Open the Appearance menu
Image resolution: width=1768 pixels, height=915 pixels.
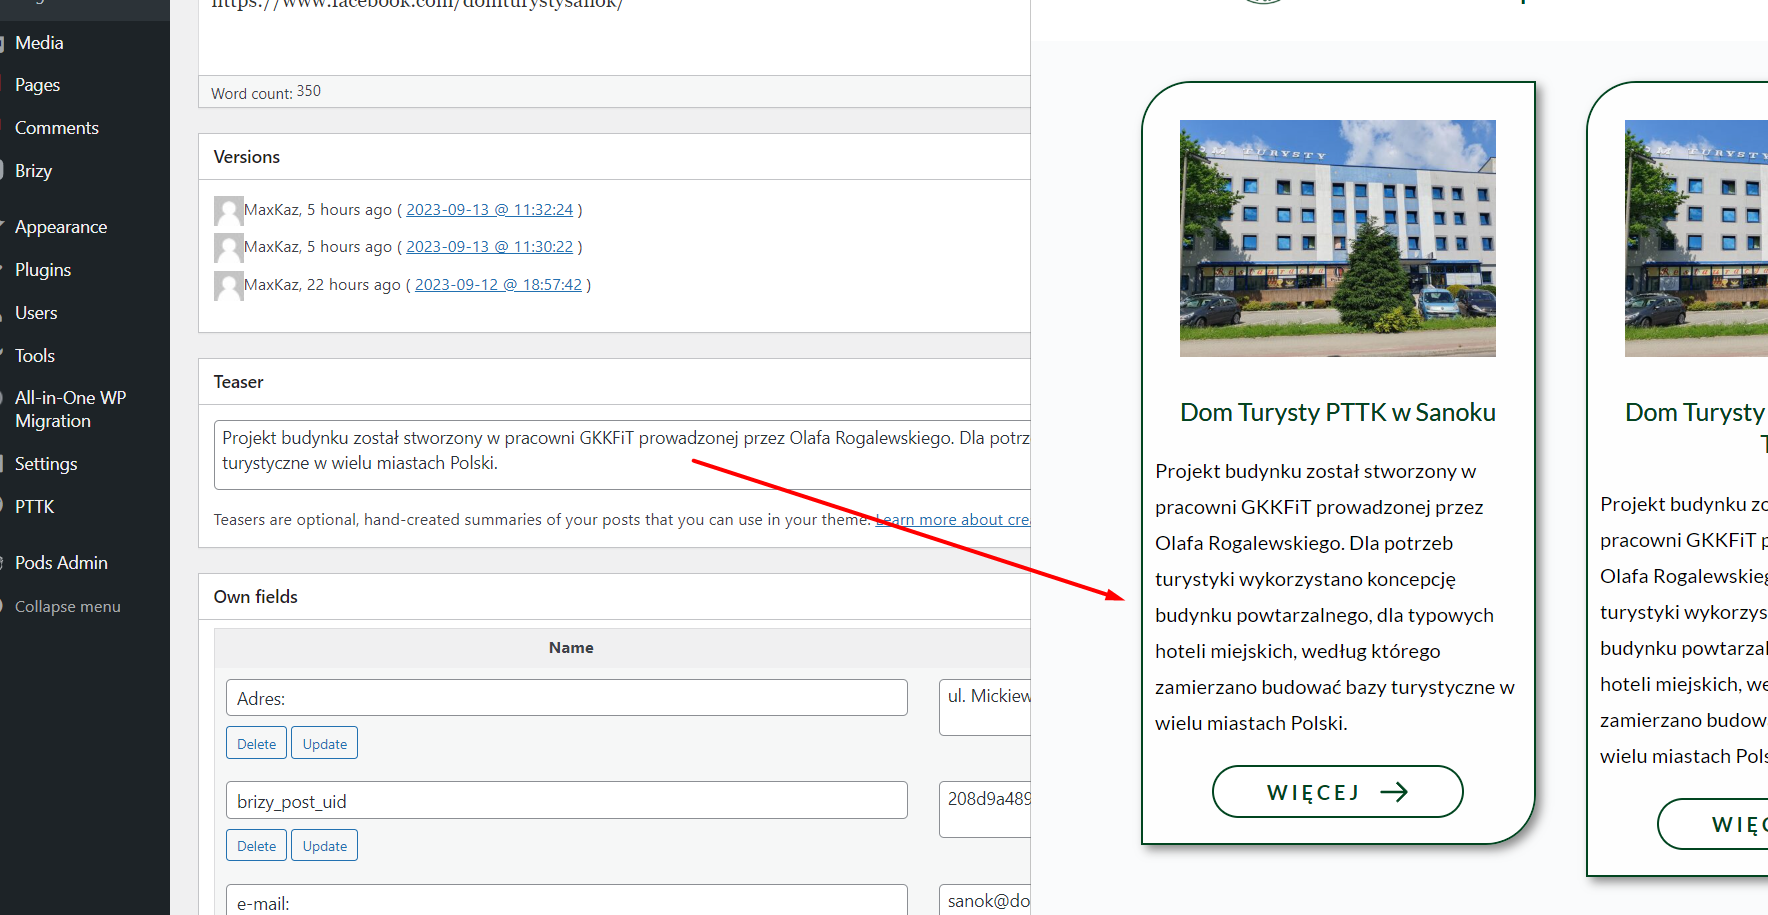click(x=60, y=227)
